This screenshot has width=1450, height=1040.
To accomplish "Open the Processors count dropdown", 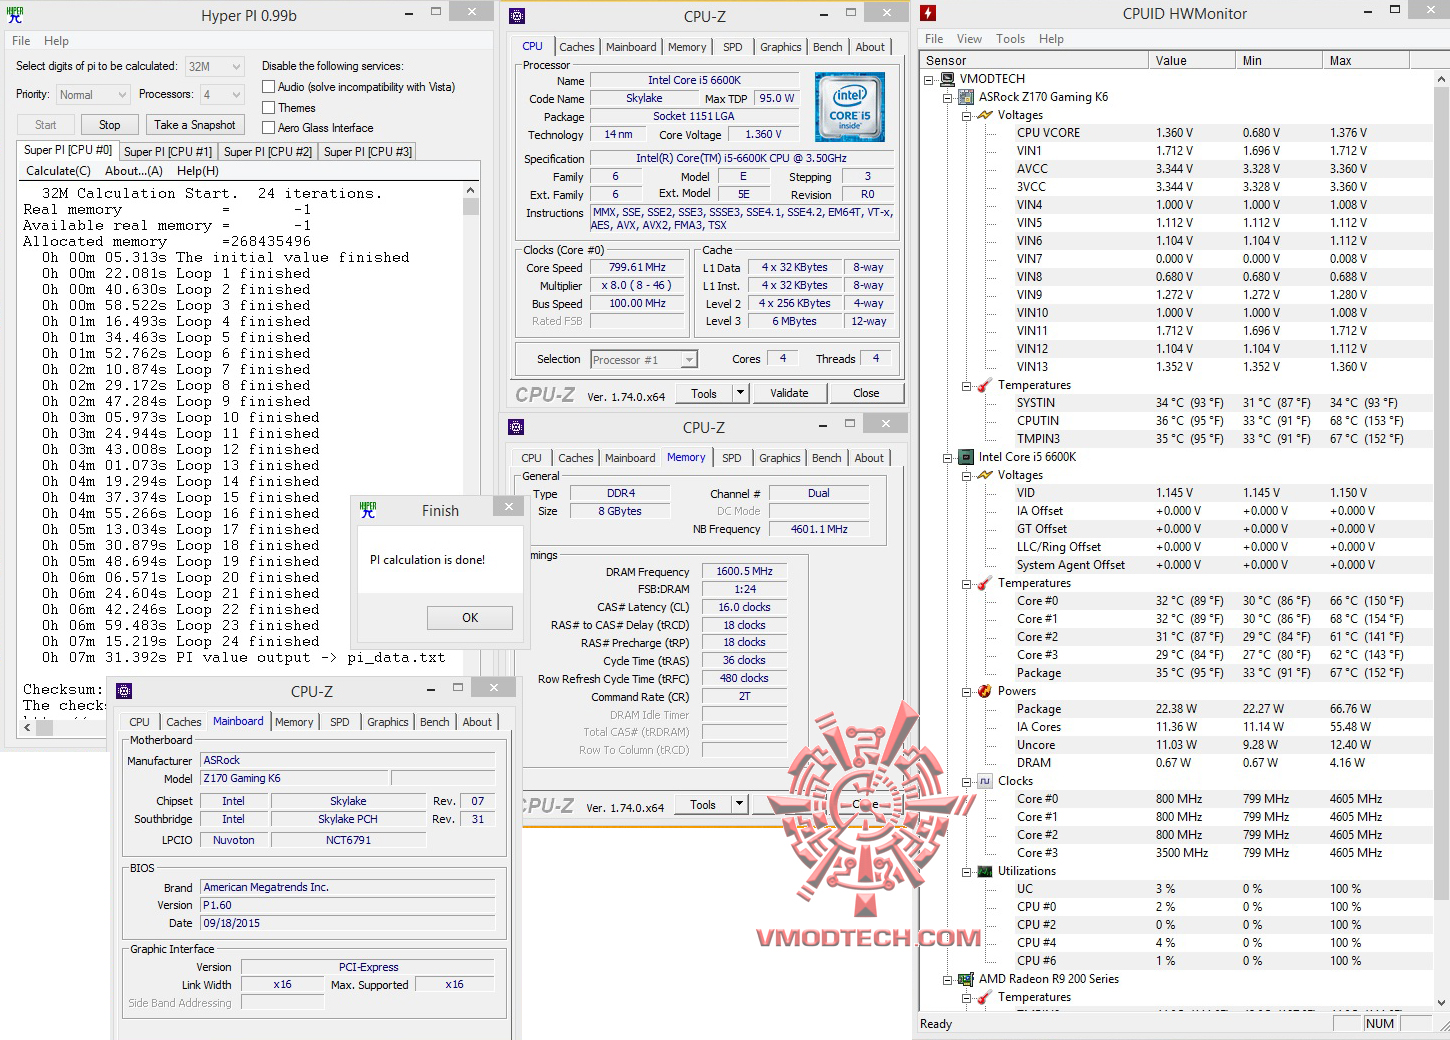I will tap(222, 95).
